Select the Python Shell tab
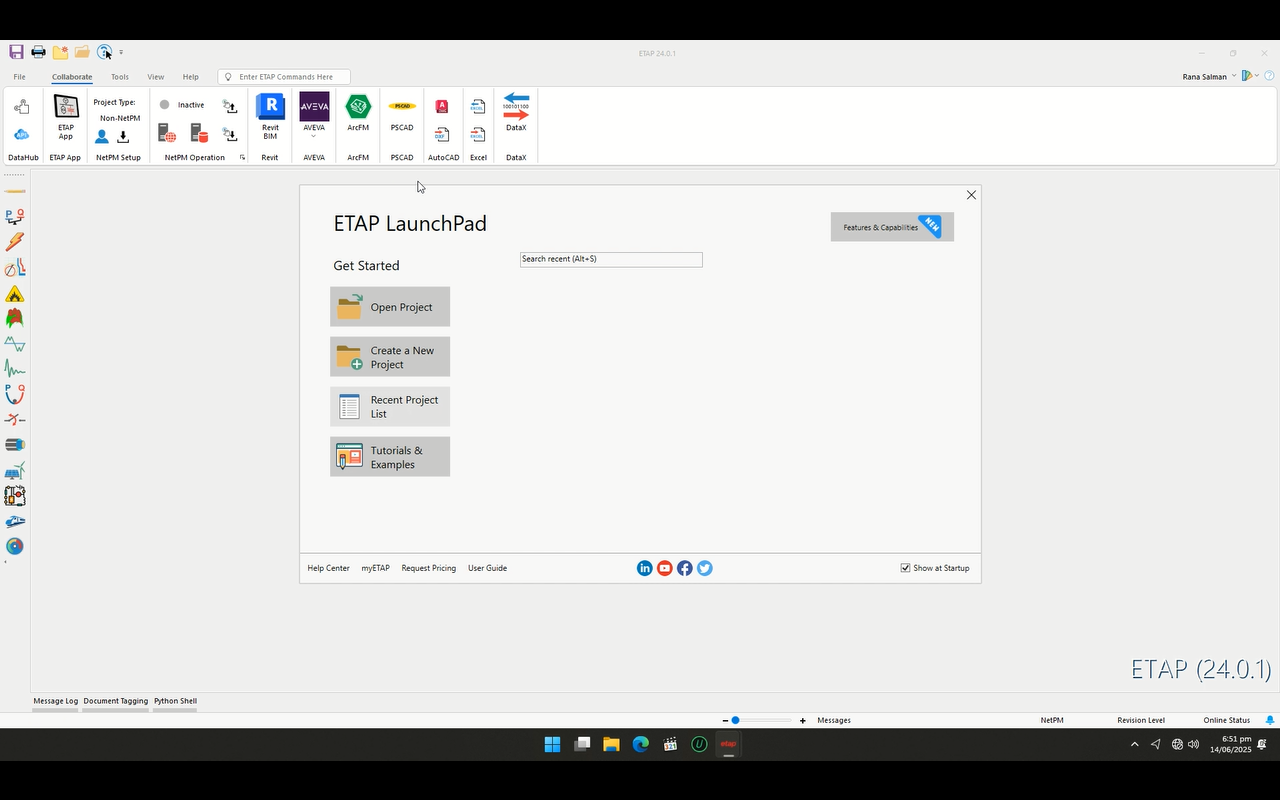1280x800 pixels. click(175, 701)
